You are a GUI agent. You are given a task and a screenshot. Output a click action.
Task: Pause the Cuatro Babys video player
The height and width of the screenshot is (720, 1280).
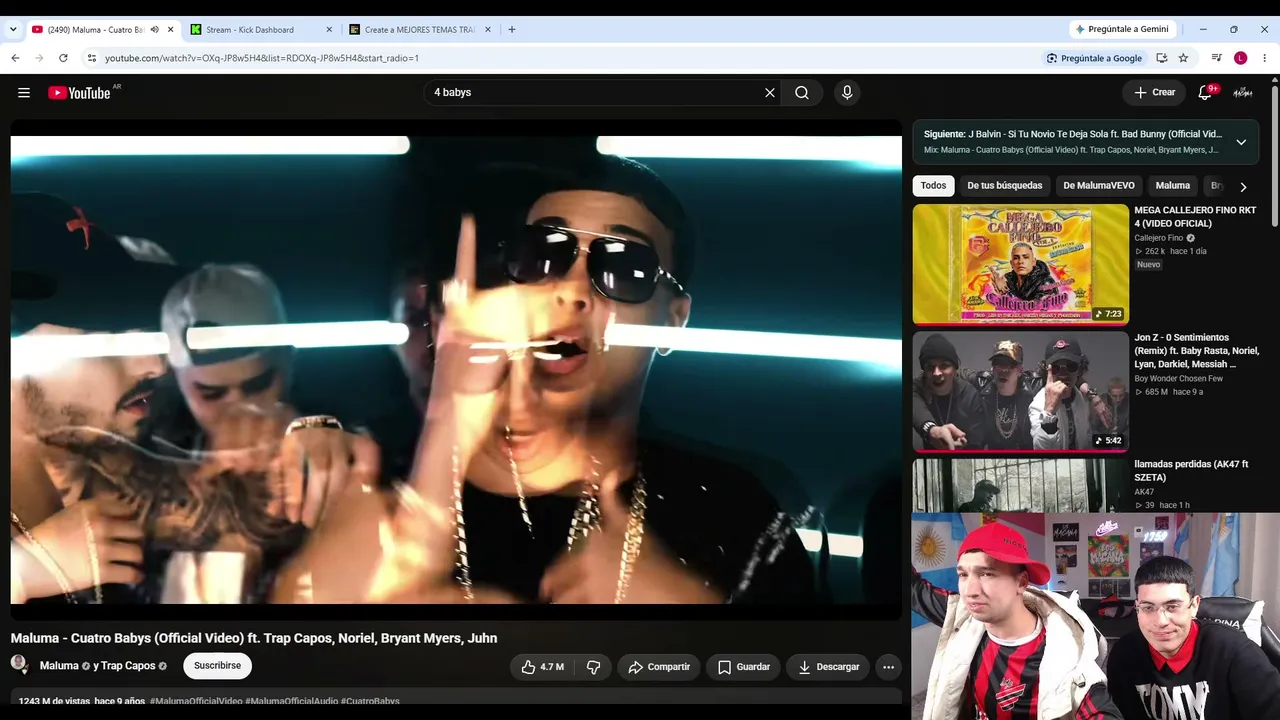pos(456,370)
